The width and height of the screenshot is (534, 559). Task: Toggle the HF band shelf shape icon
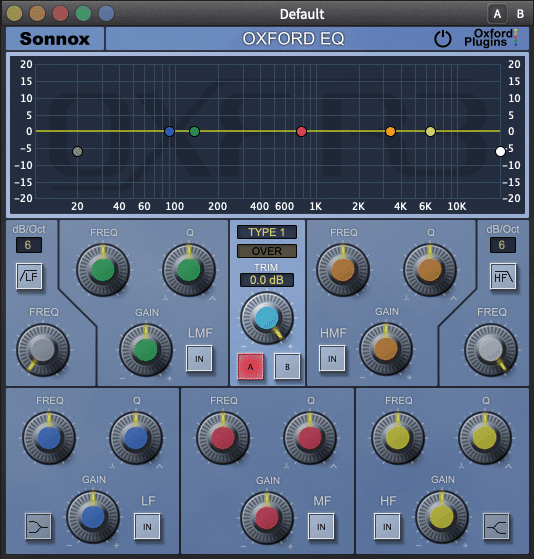coord(496,526)
